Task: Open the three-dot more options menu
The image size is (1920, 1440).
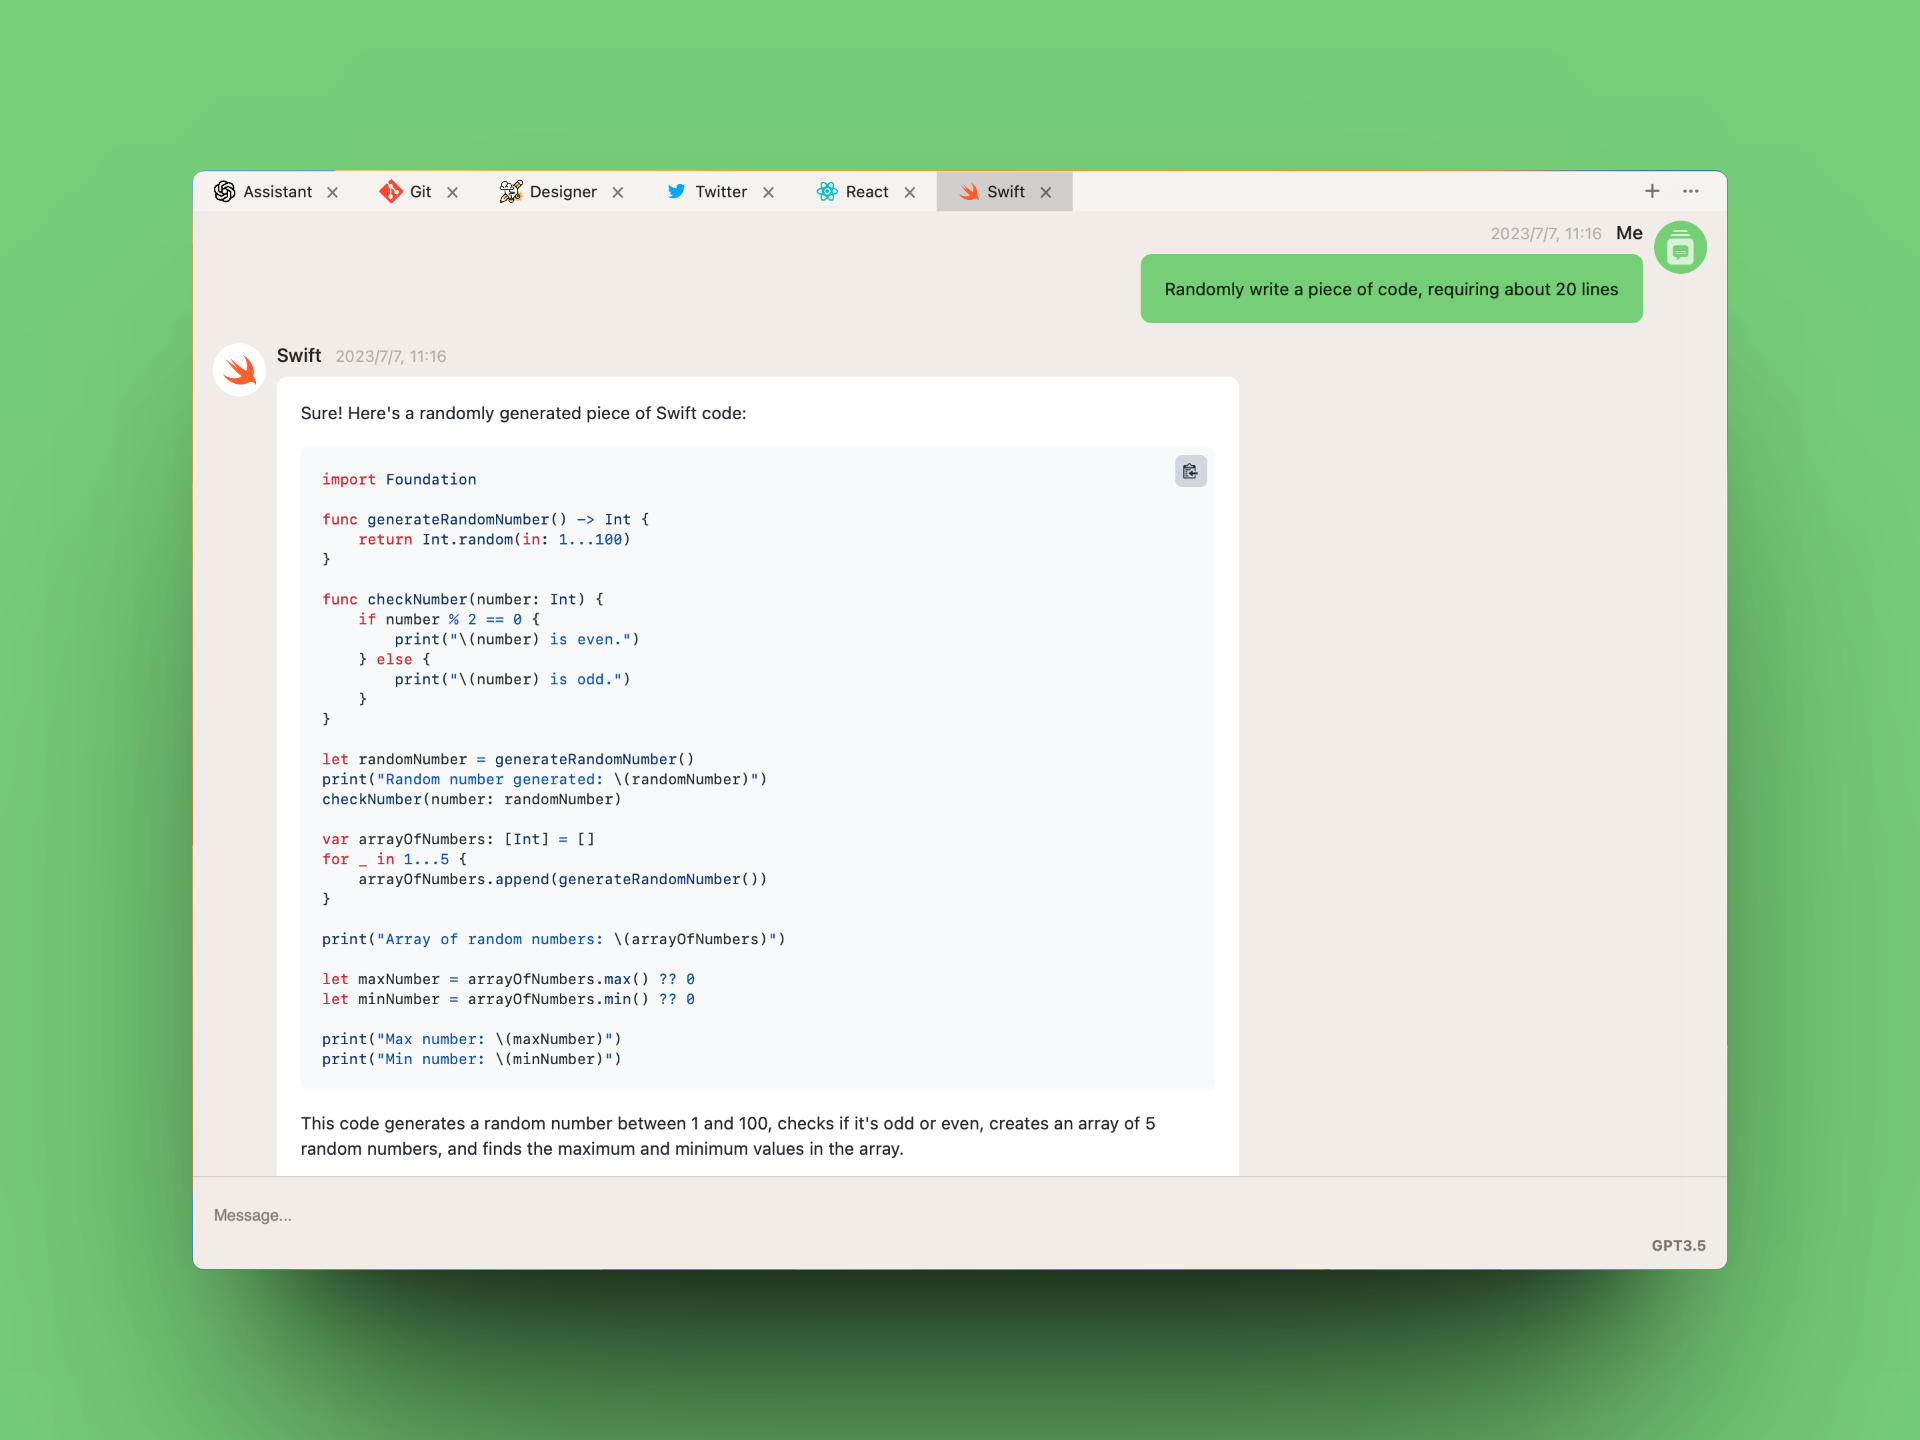Action: (x=1691, y=191)
